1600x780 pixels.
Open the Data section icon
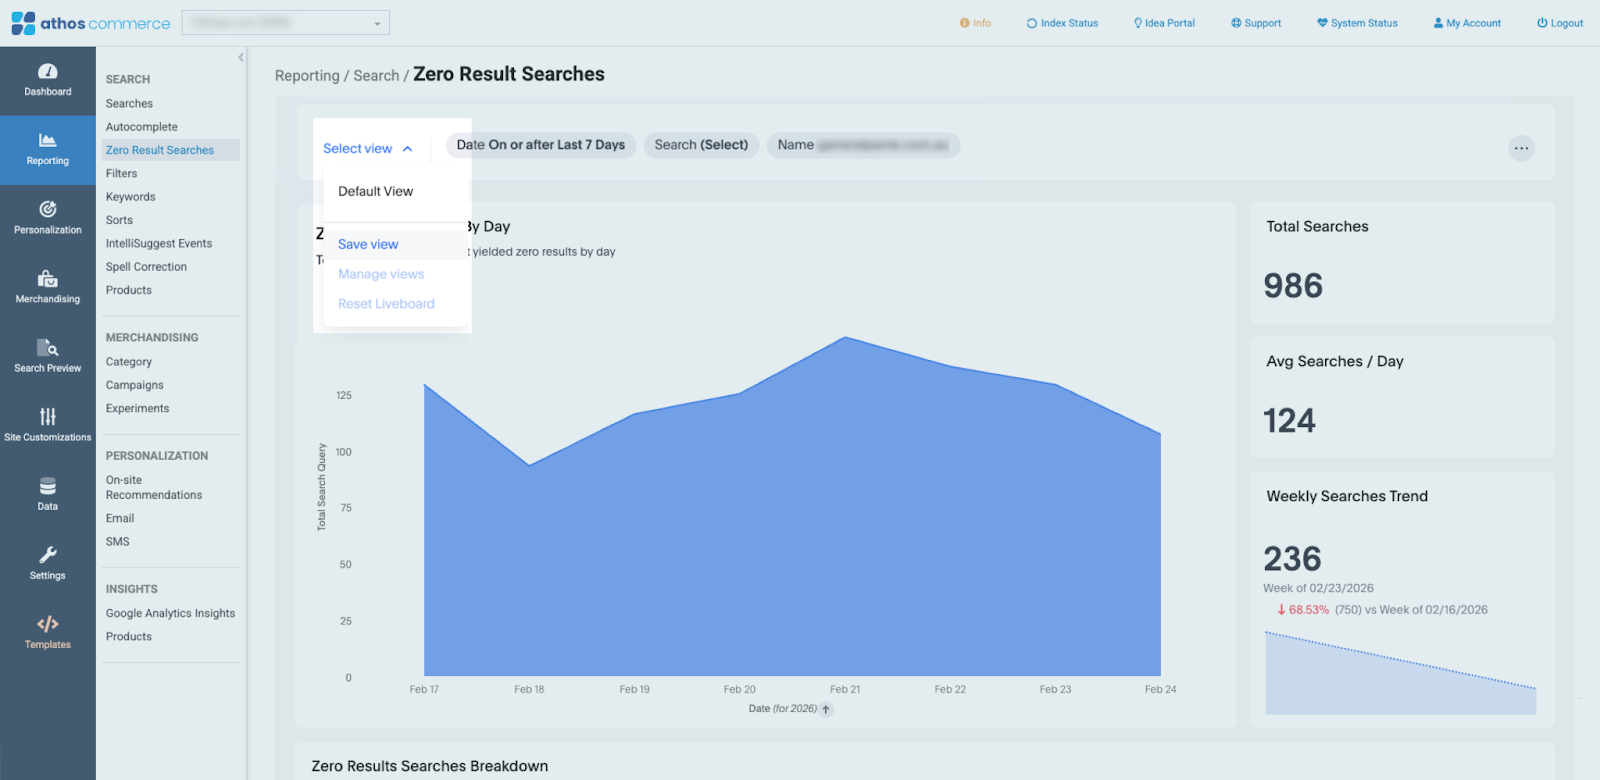point(48,493)
